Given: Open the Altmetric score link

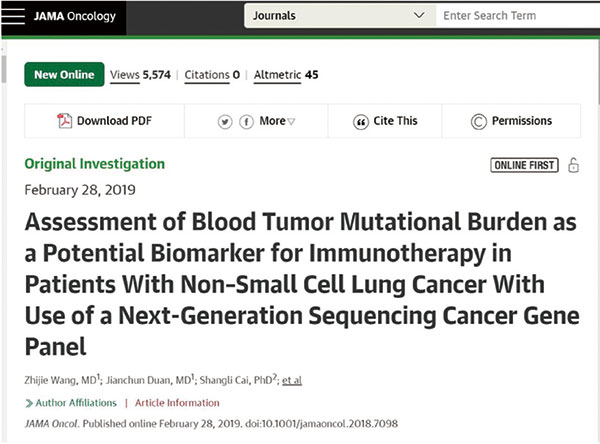Looking at the screenshot, I should [x=286, y=75].
